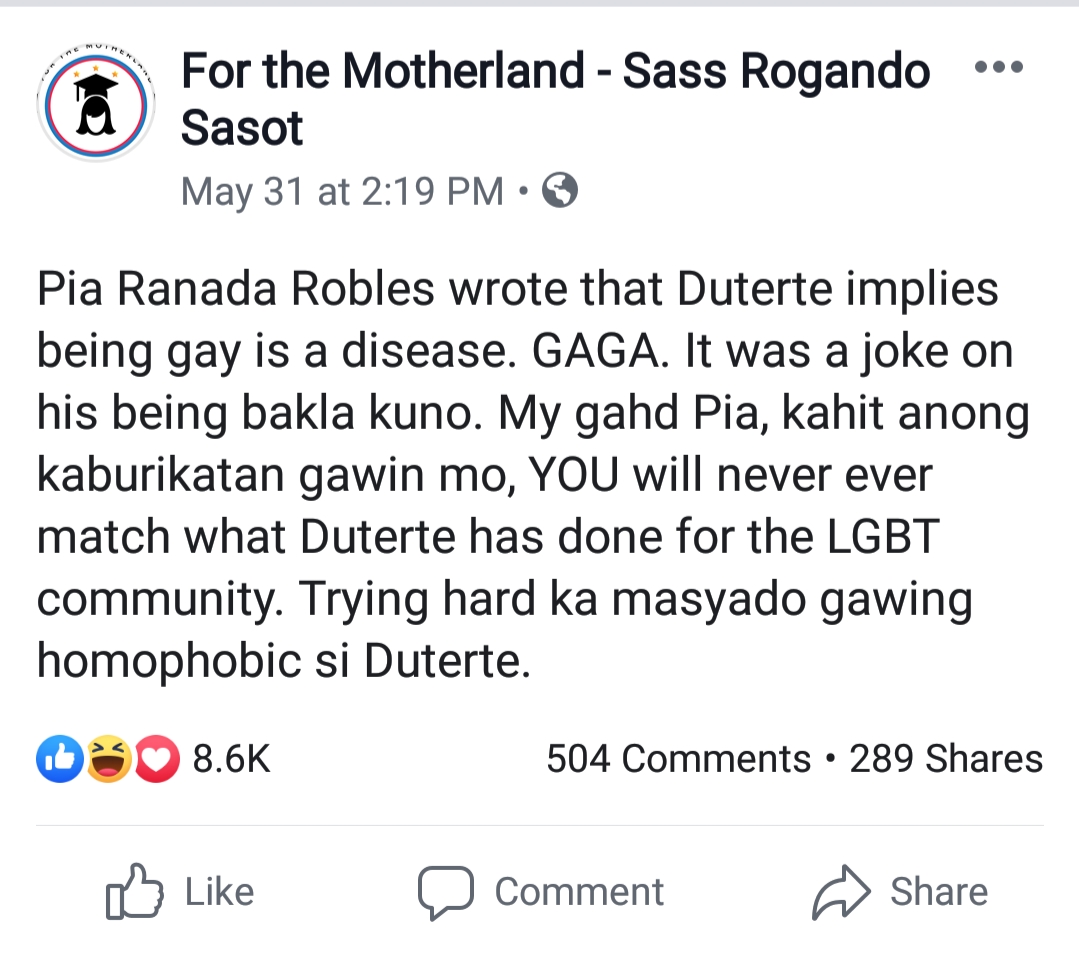Viewport: 1079px width, 955px height.
Task: Click the post line containing 'LGBT'
Action: pyautogui.click(x=488, y=537)
